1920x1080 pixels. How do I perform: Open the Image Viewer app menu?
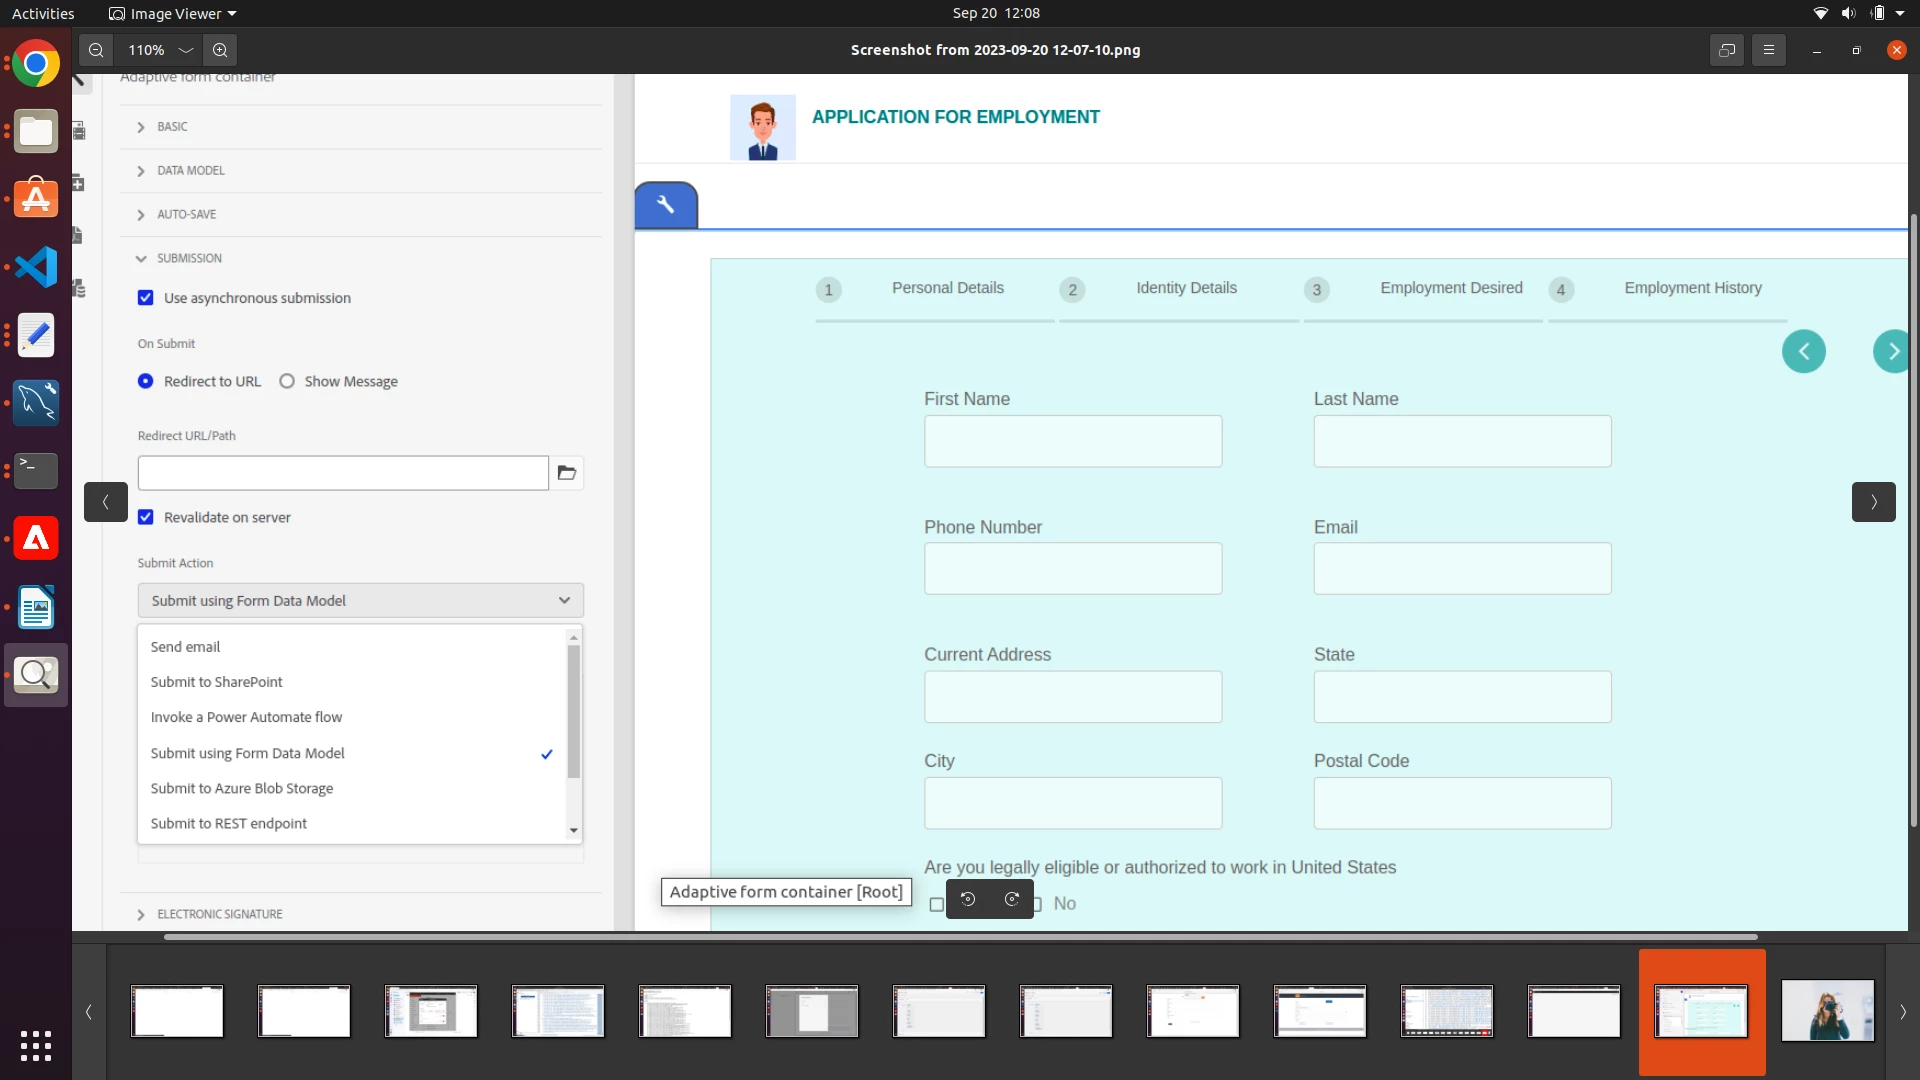click(172, 13)
